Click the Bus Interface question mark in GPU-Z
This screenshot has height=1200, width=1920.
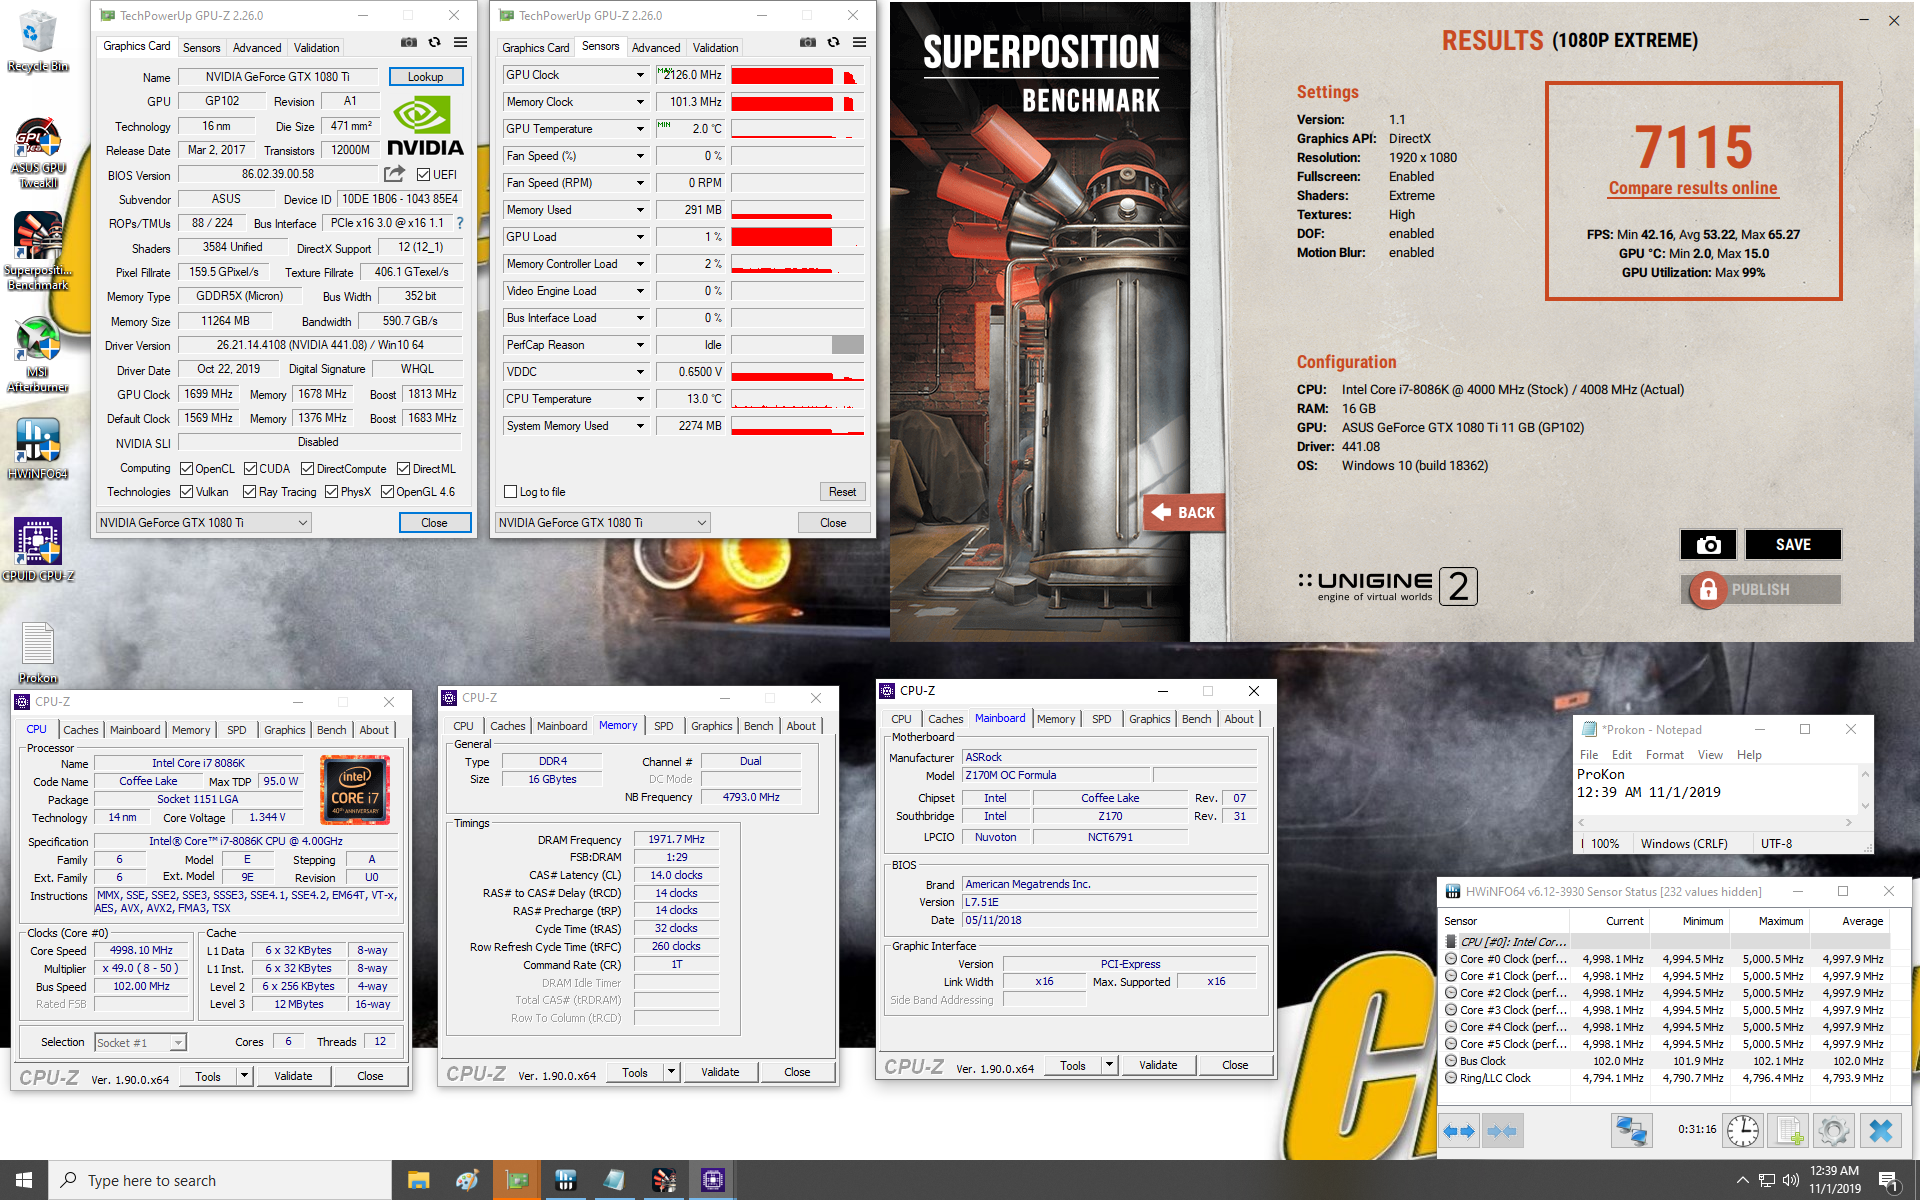point(460,223)
